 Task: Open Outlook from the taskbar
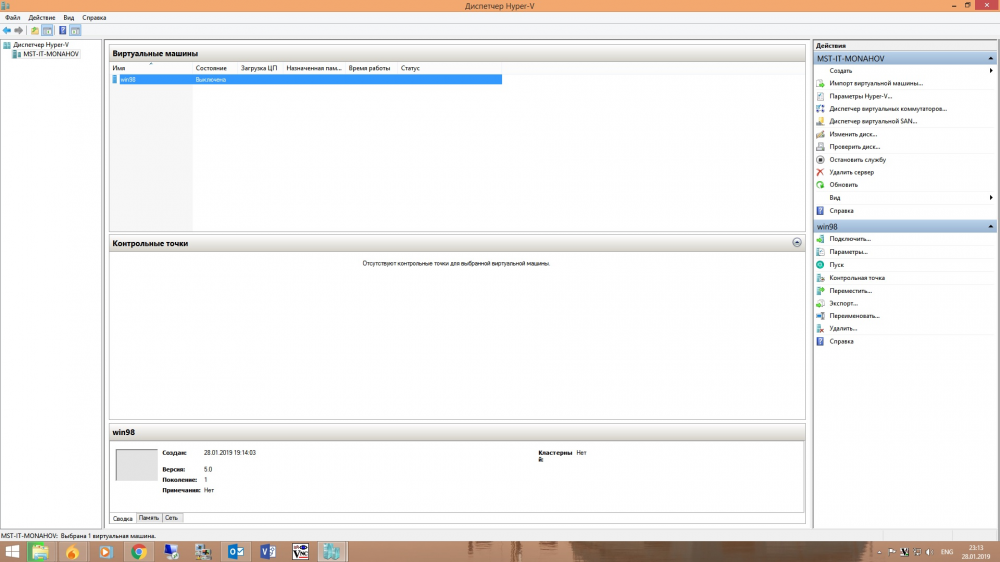235,552
